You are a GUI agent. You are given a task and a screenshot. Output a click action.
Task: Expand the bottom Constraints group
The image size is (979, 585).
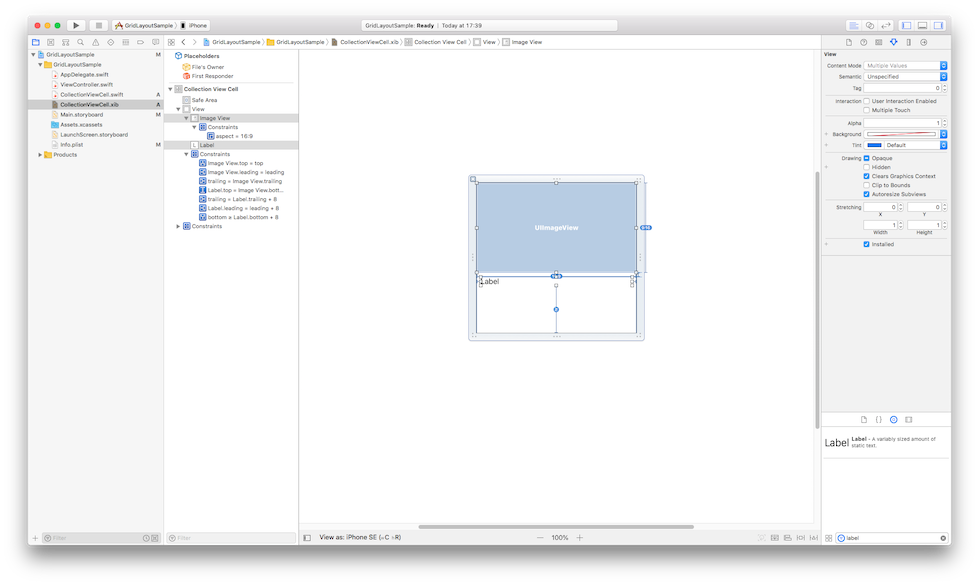tap(178, 227)
